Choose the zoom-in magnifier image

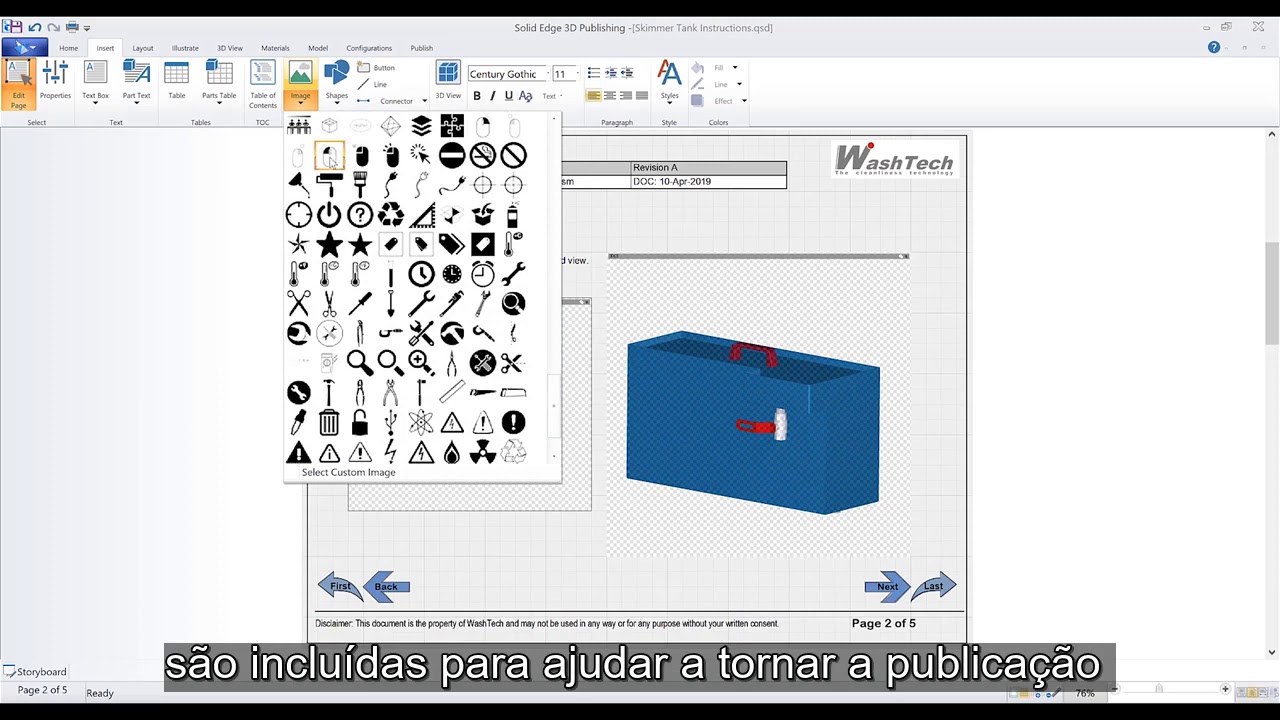(421, 362)
